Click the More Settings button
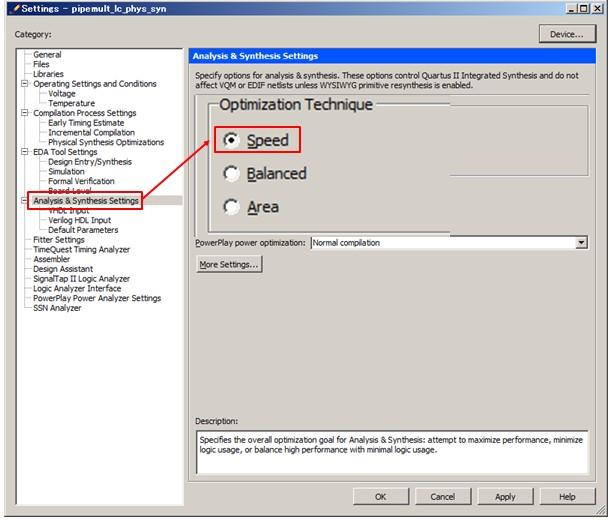Screen dimensions: 611x522 [229, 264]
